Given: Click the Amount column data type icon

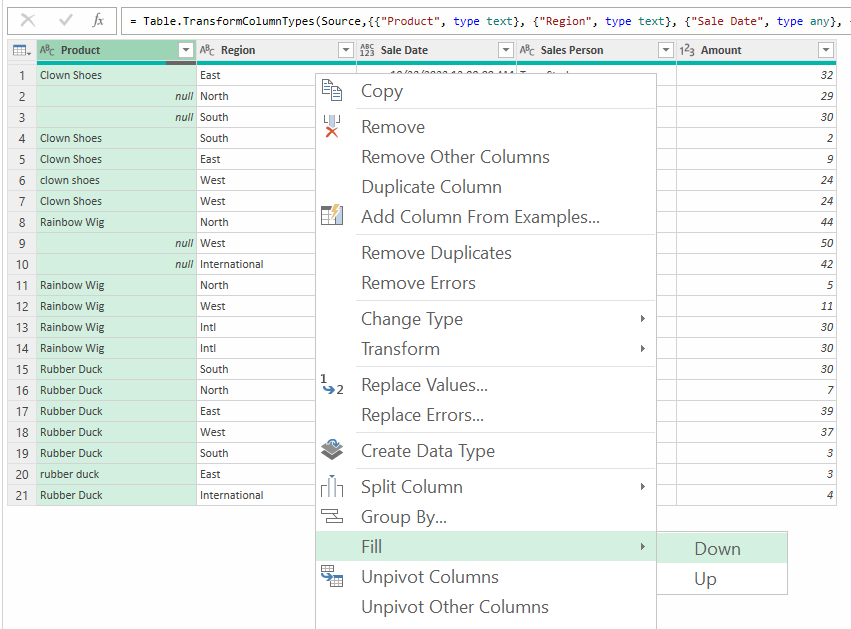Looking at the screenshot, I should coord(688,50).
